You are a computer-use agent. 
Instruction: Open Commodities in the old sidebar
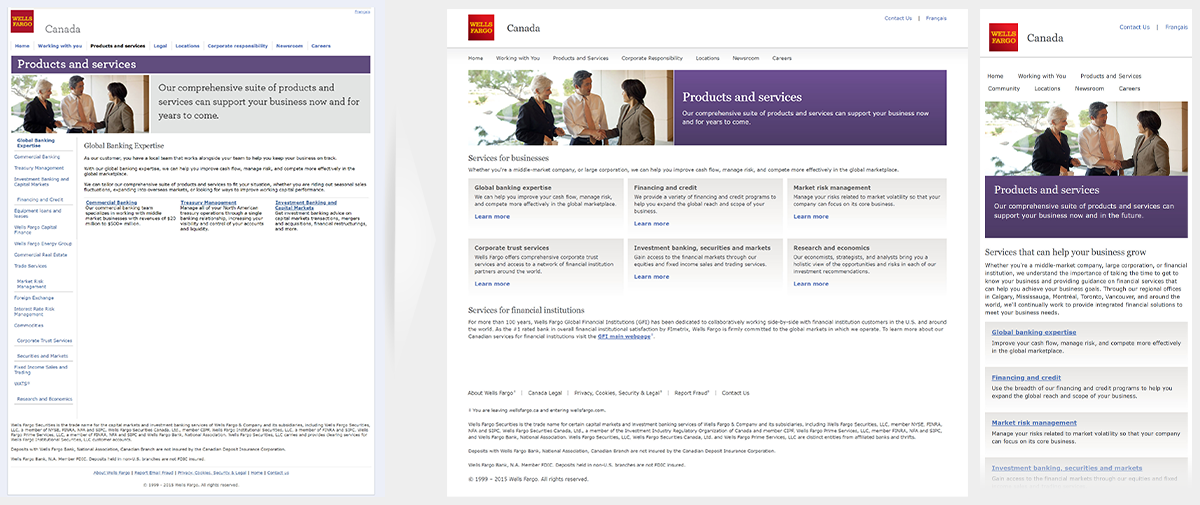point(29,326)
